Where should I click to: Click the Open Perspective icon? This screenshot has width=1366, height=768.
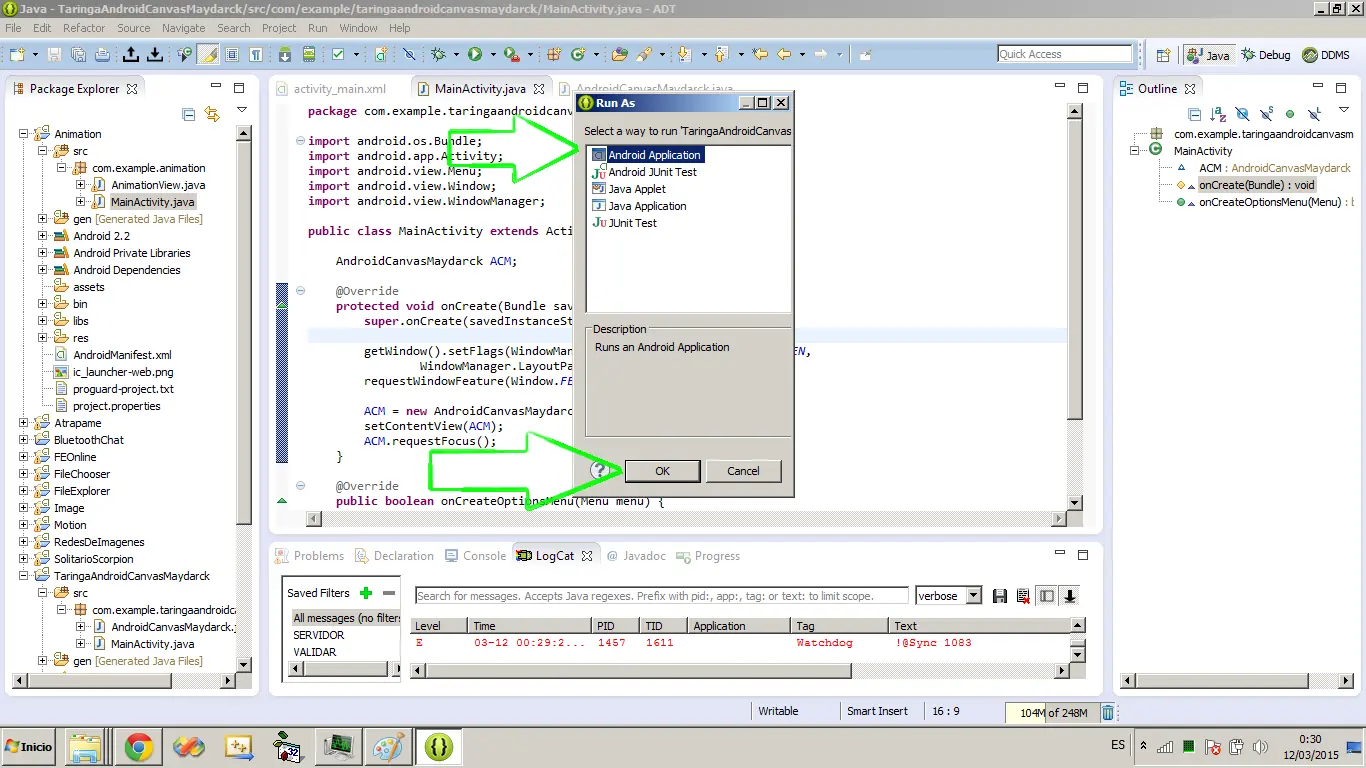tap(1163, 55)
